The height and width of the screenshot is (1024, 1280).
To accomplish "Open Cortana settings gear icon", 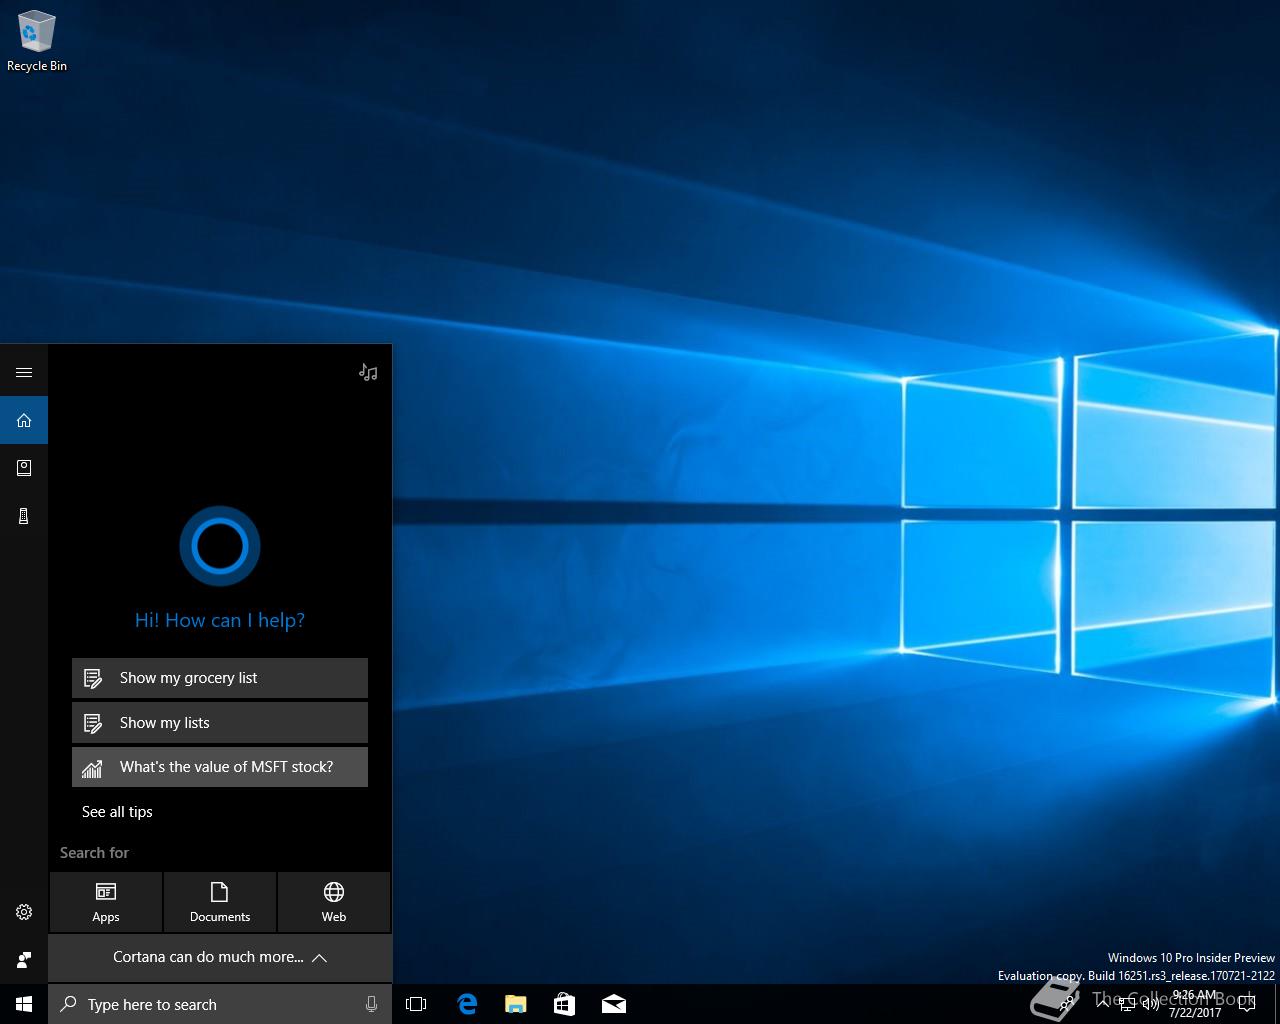I will tap(24, 912).
